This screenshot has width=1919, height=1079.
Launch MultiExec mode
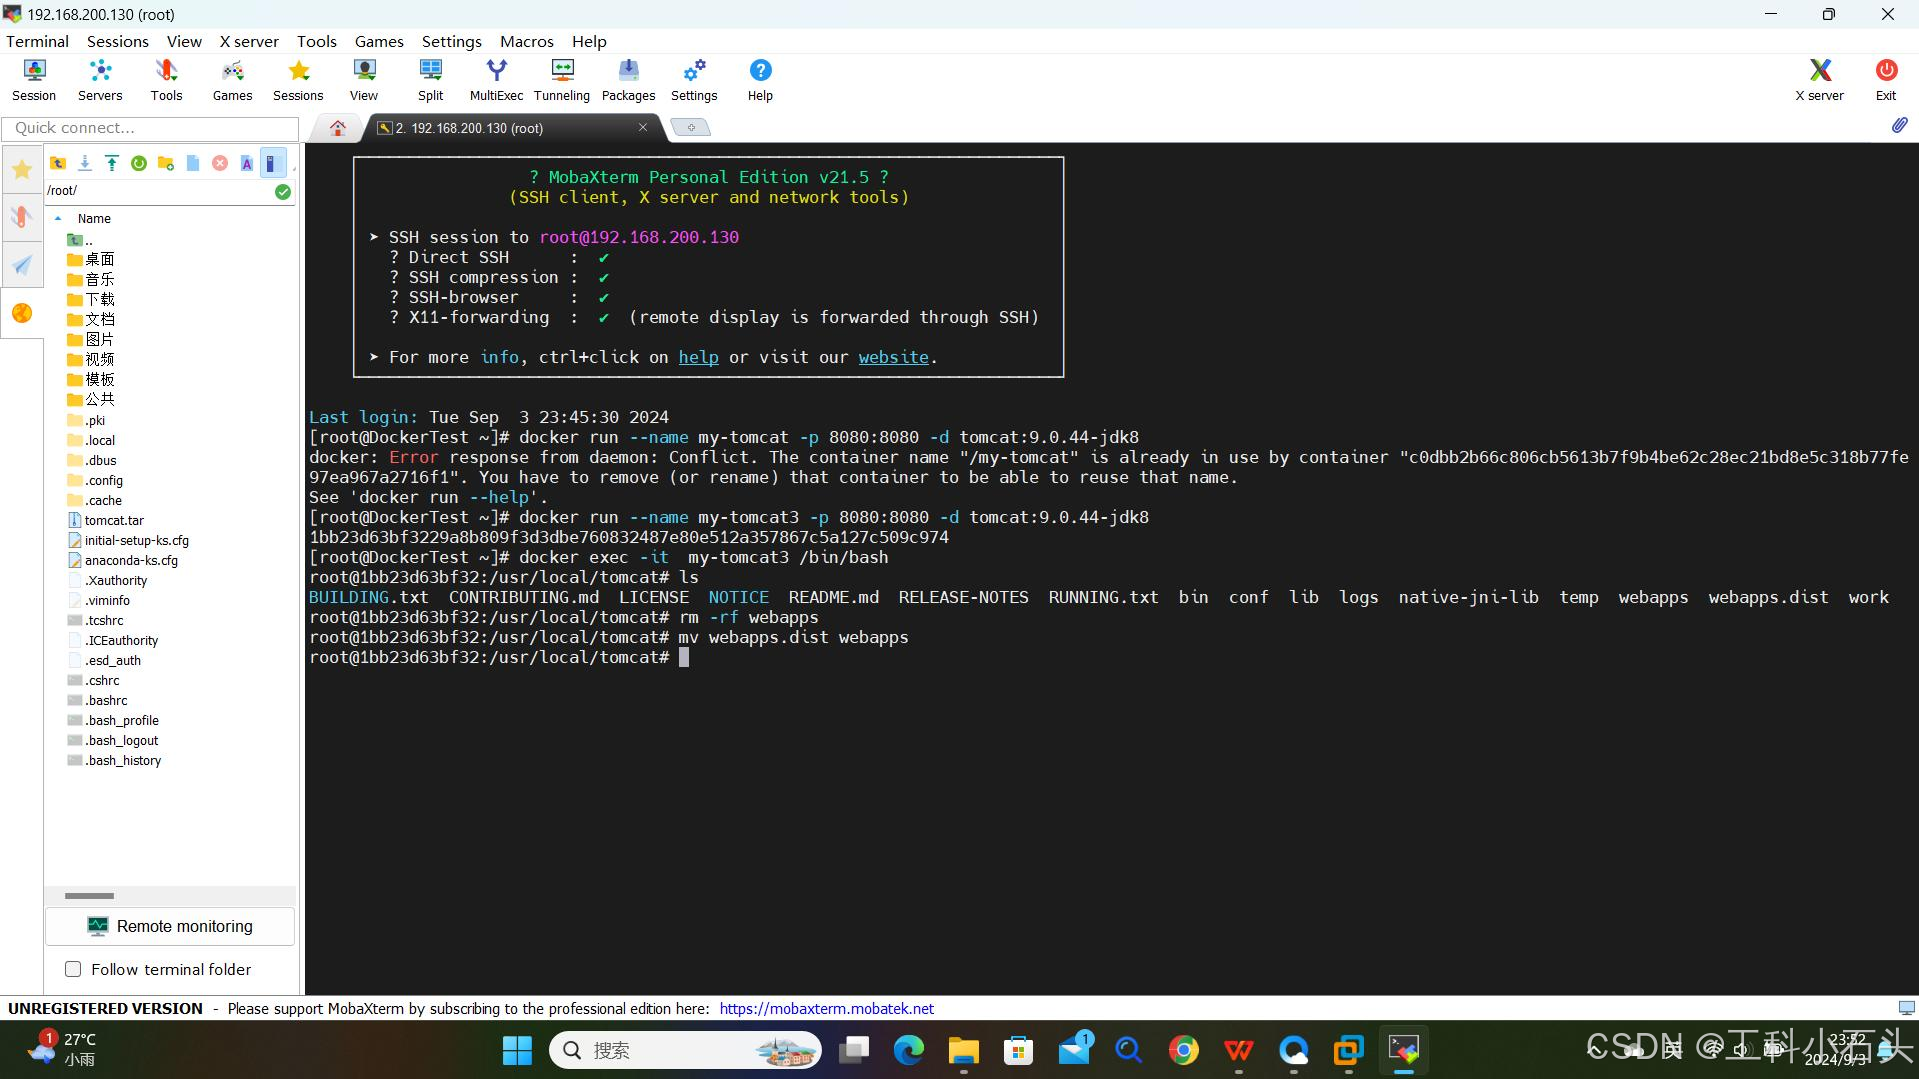496,80
